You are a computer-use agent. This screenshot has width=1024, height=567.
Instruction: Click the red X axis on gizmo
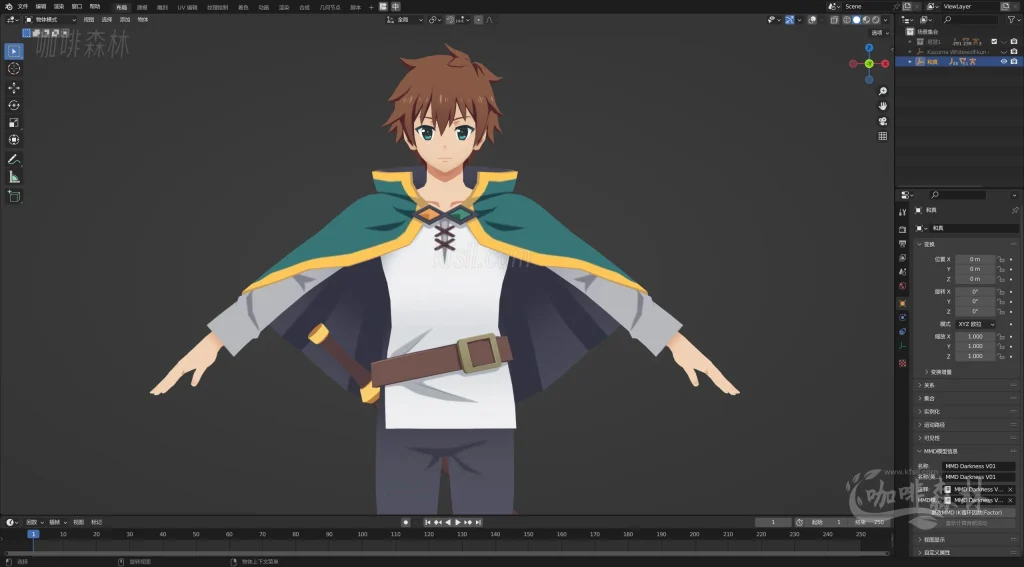(x=885, y=64)
